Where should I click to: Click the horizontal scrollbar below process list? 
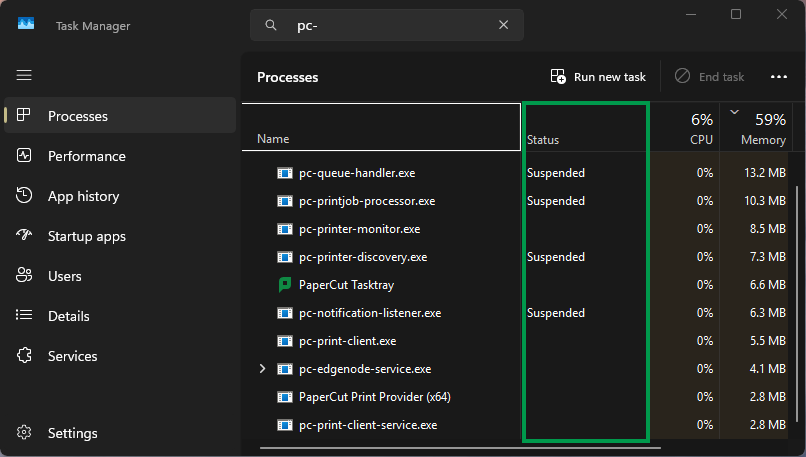(x=460, y=448)
